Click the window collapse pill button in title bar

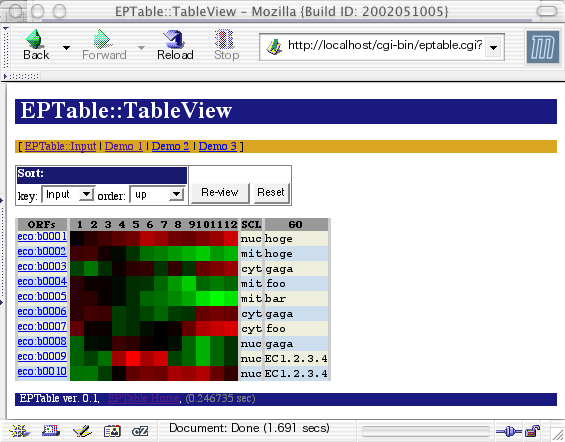(547, 11)
